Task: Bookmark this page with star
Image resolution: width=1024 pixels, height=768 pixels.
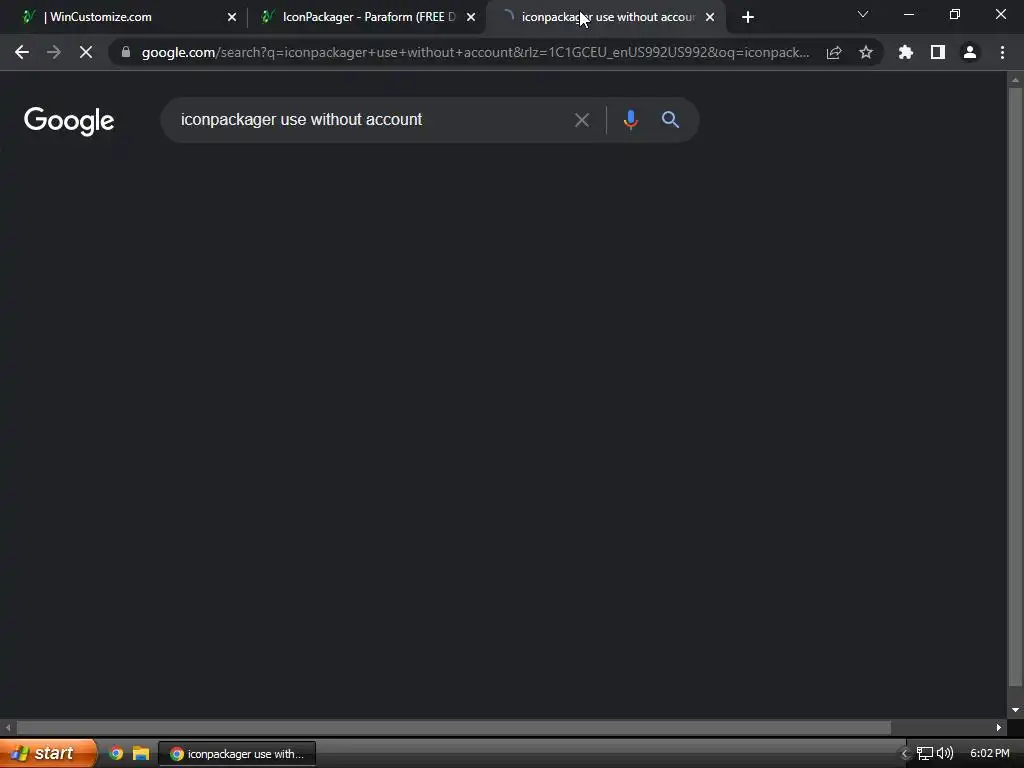Action: pyautogui.click(x=866, y=52)
